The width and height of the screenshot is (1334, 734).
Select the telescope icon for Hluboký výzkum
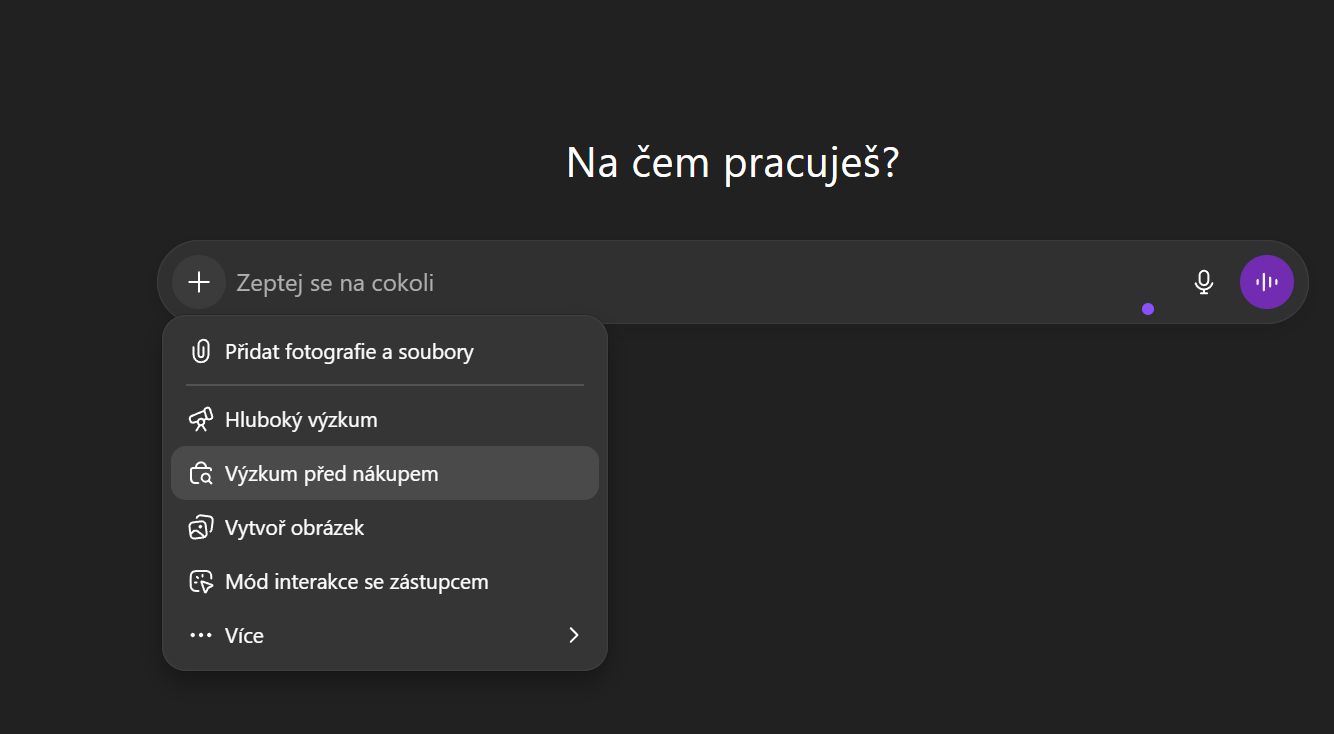(x=200, y=420)
